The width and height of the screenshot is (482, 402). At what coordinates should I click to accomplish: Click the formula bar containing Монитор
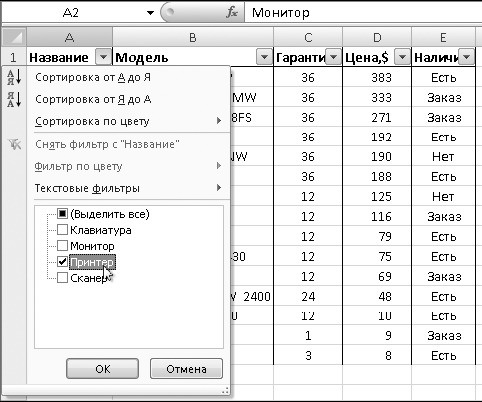click(363, 13)
